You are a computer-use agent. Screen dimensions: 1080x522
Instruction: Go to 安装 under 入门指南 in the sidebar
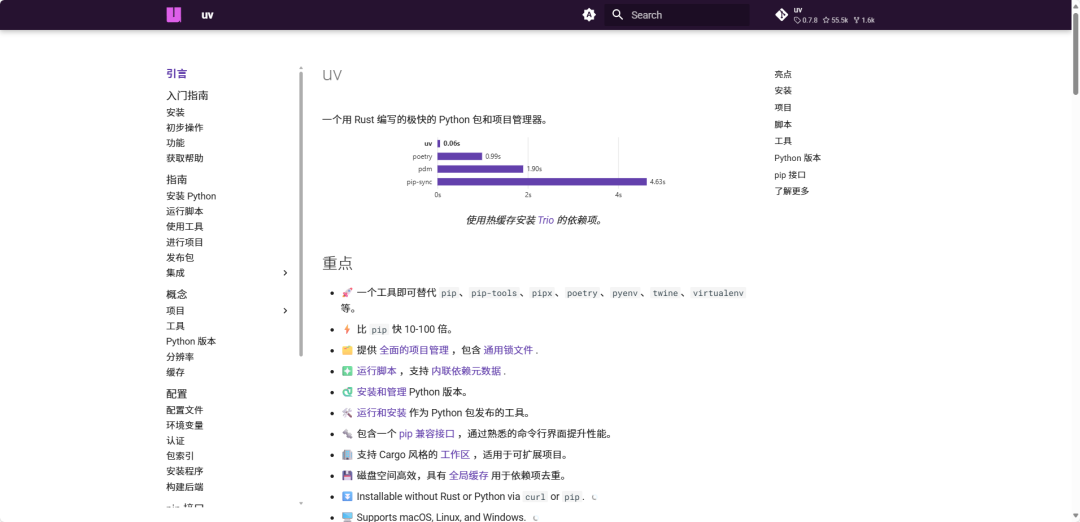(175, 112)
